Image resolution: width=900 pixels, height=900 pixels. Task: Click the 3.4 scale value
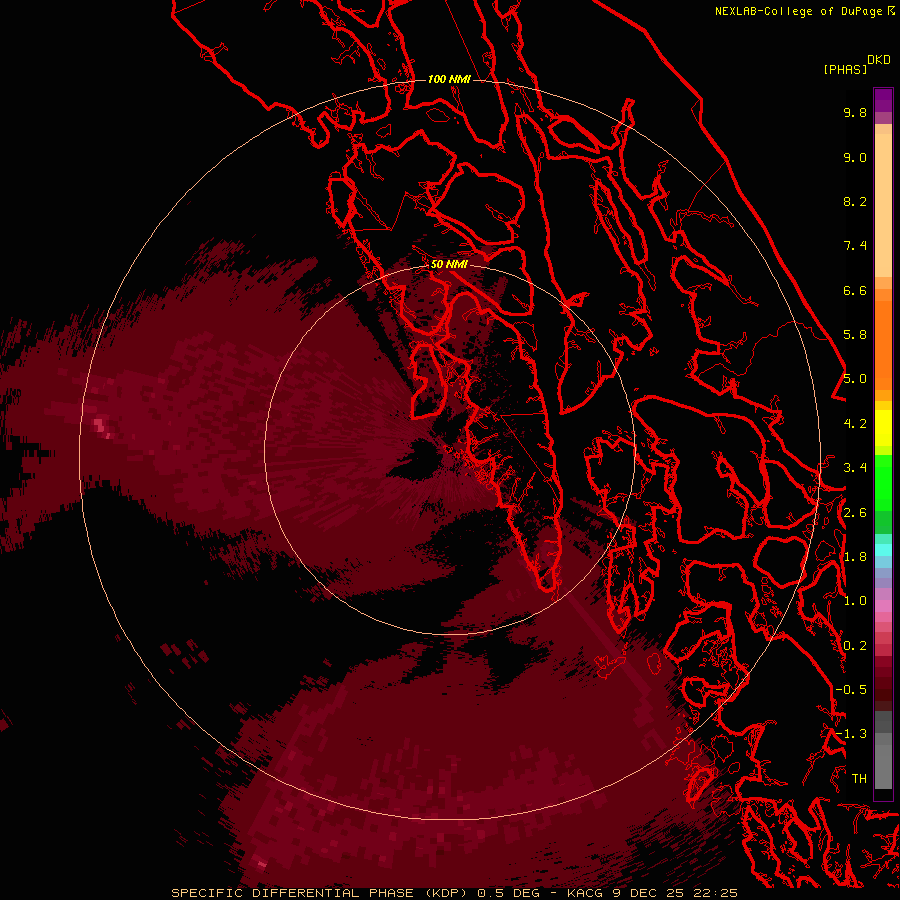(855, 468)
